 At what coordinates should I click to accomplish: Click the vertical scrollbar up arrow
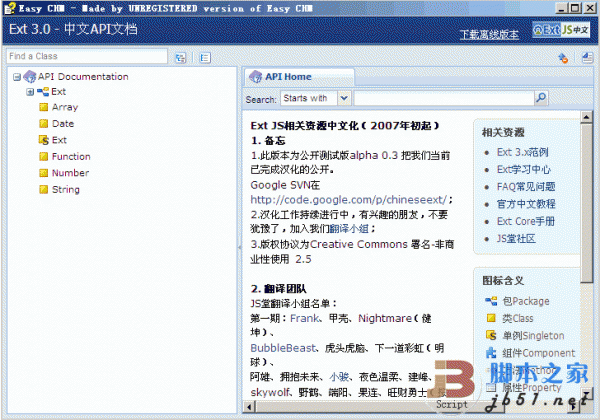coord(586,117)
